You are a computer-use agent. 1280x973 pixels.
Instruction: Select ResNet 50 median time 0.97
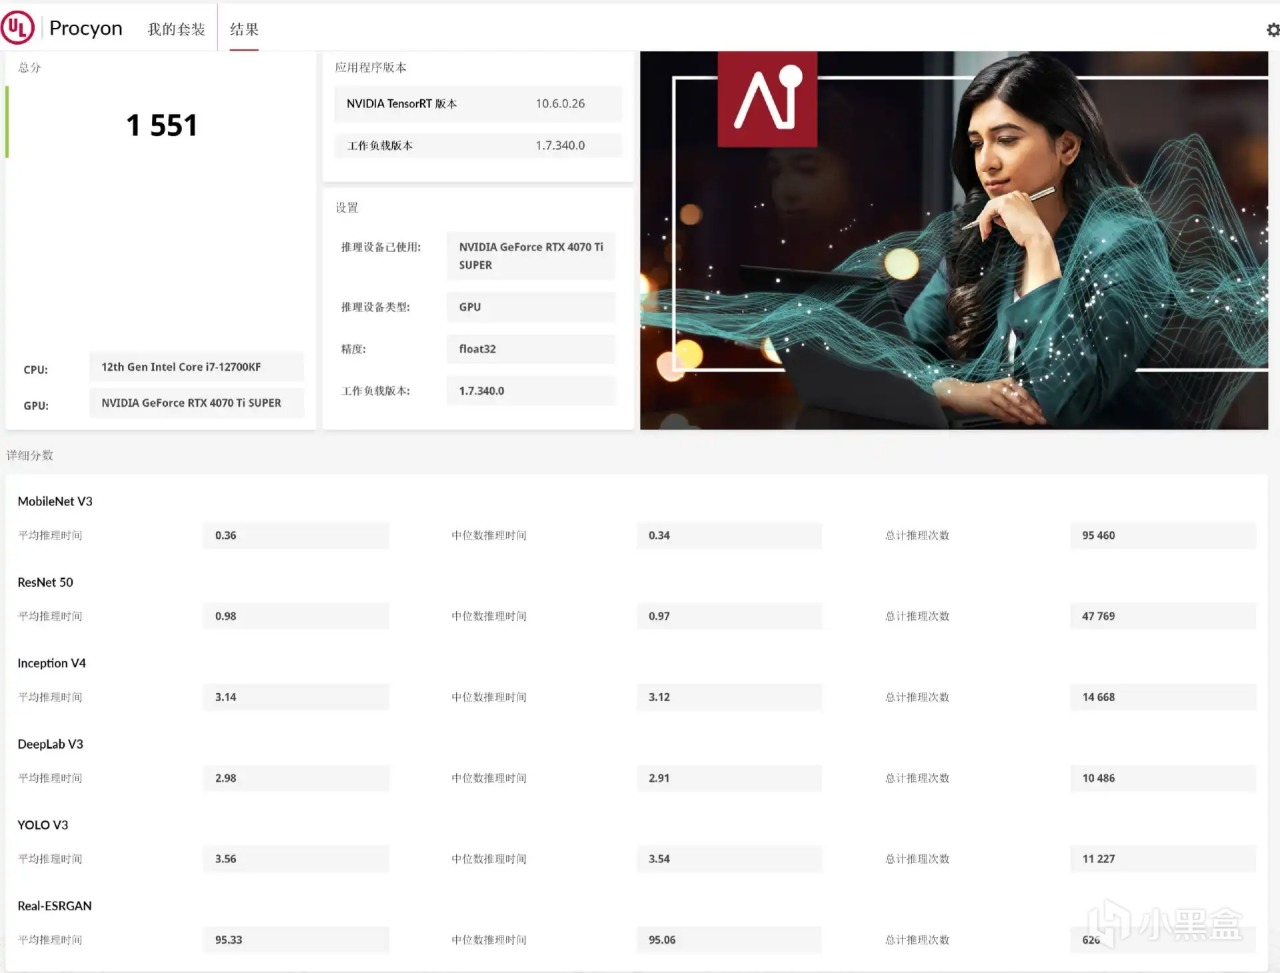pos(729,616)
